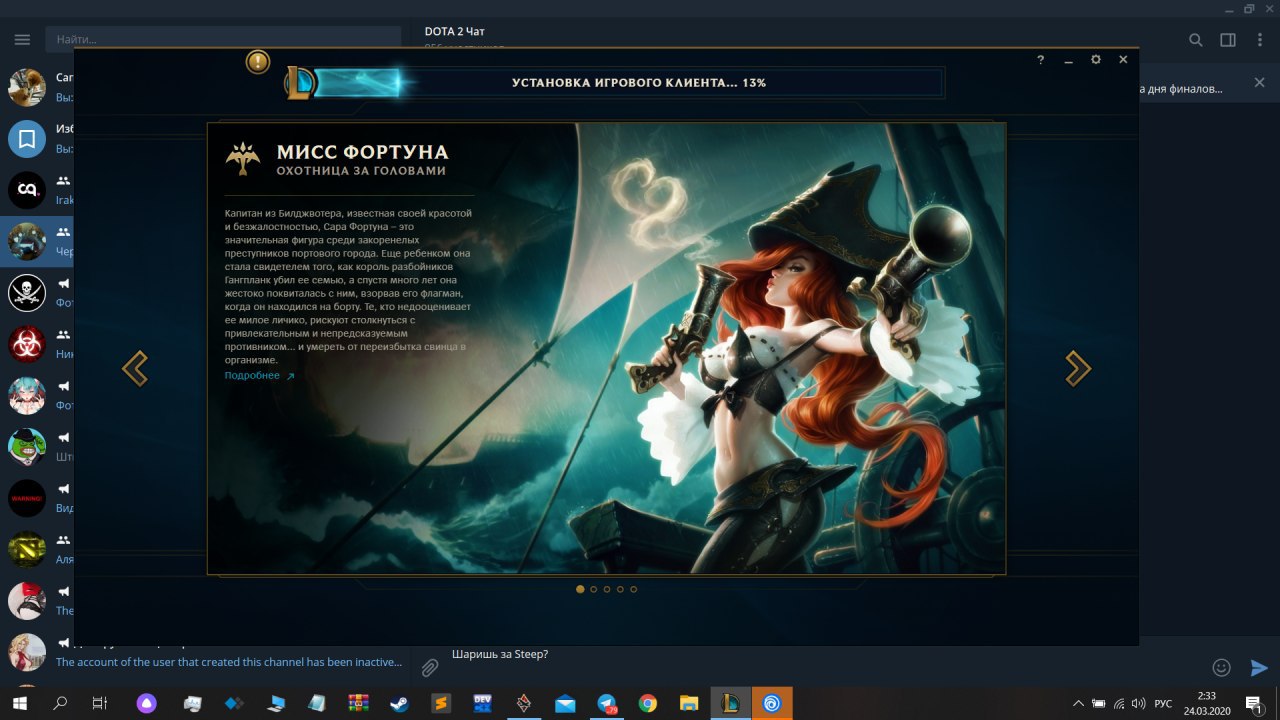Image resolution: width=1280 pixels, height=720 pixels.
Task: Switch input language "РУС"
Action: 1163,703
